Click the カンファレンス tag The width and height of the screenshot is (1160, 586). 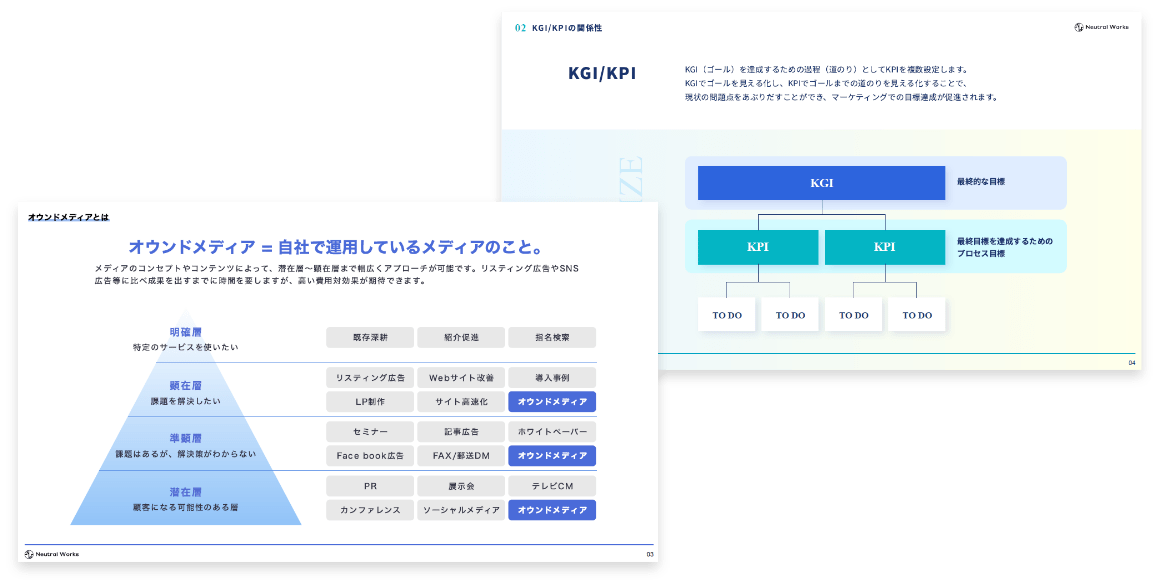[370, 510]
